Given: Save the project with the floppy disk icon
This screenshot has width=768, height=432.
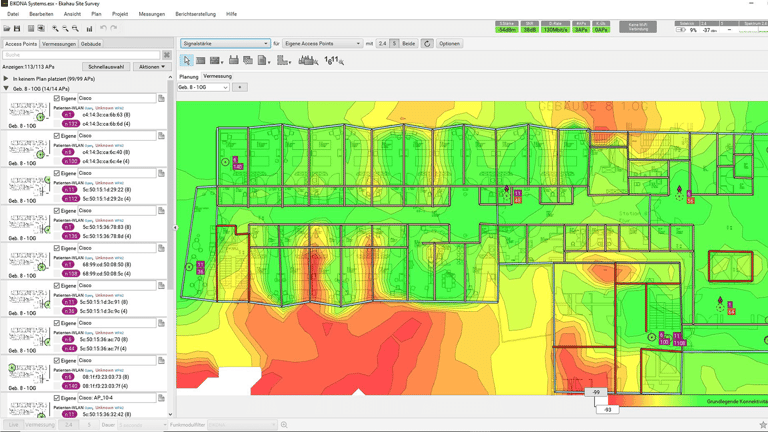Looking at the screenshot, I should tap(17, 28).
